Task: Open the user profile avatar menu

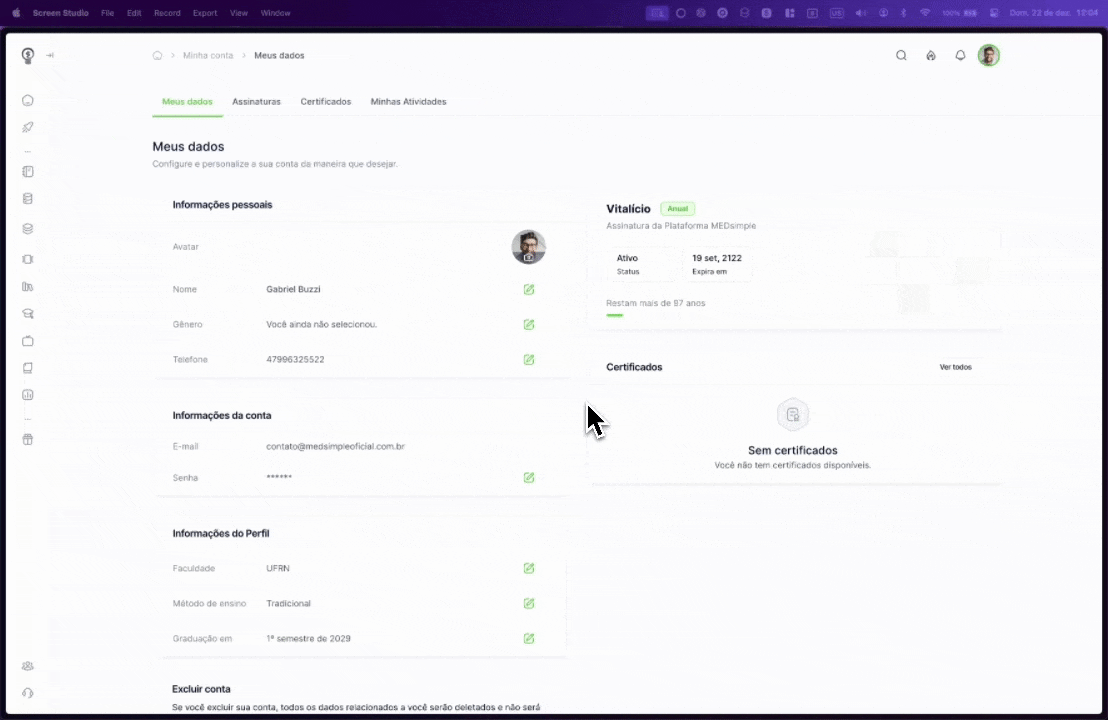Action: (x=989, y=56)
